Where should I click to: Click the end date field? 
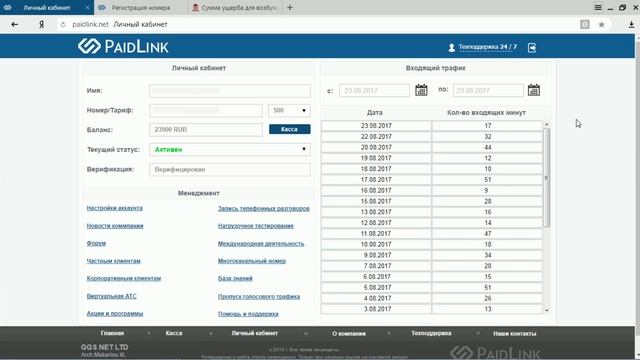tap(488, 90)
